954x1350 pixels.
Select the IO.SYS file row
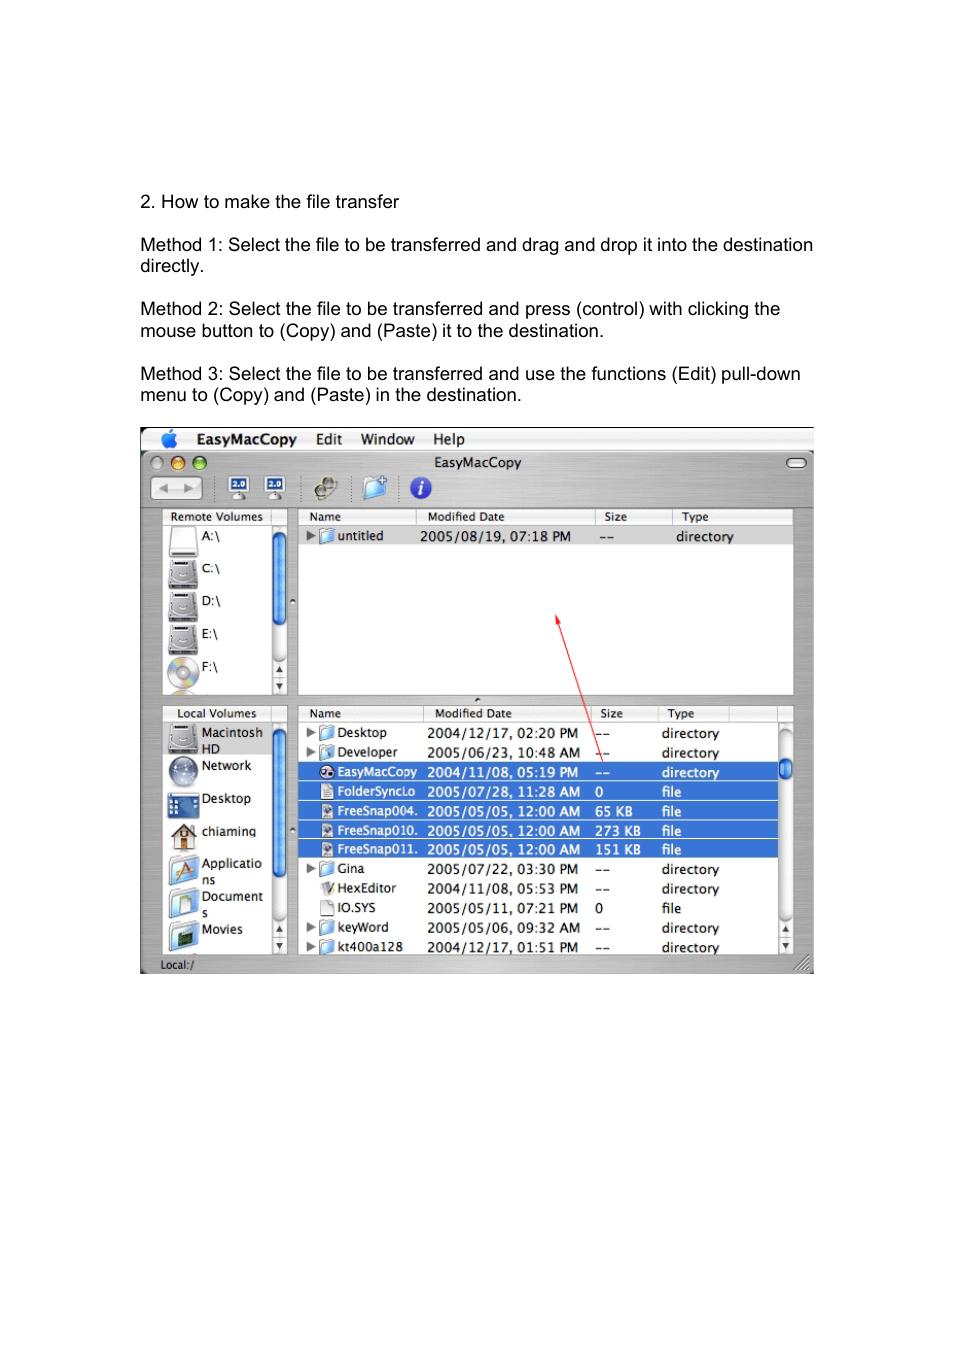(x=538, y=908)
